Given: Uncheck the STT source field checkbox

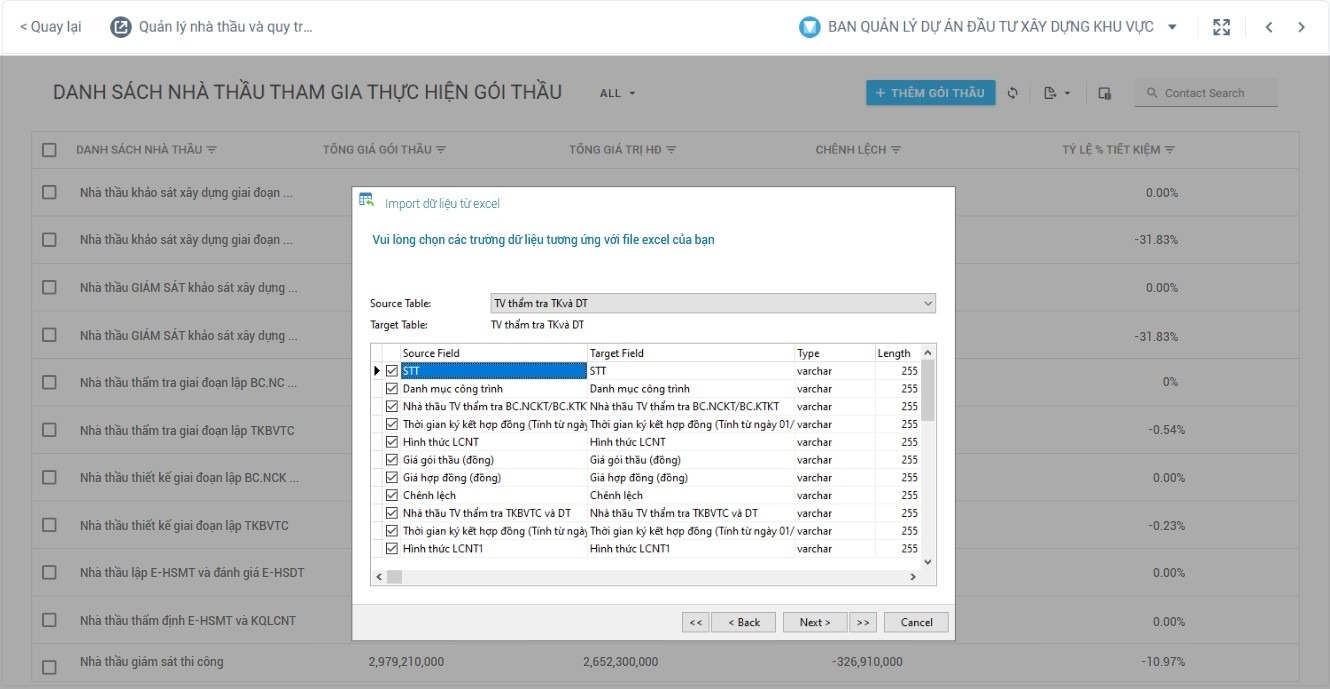Looking at the screenshot, I should [391, 370].
